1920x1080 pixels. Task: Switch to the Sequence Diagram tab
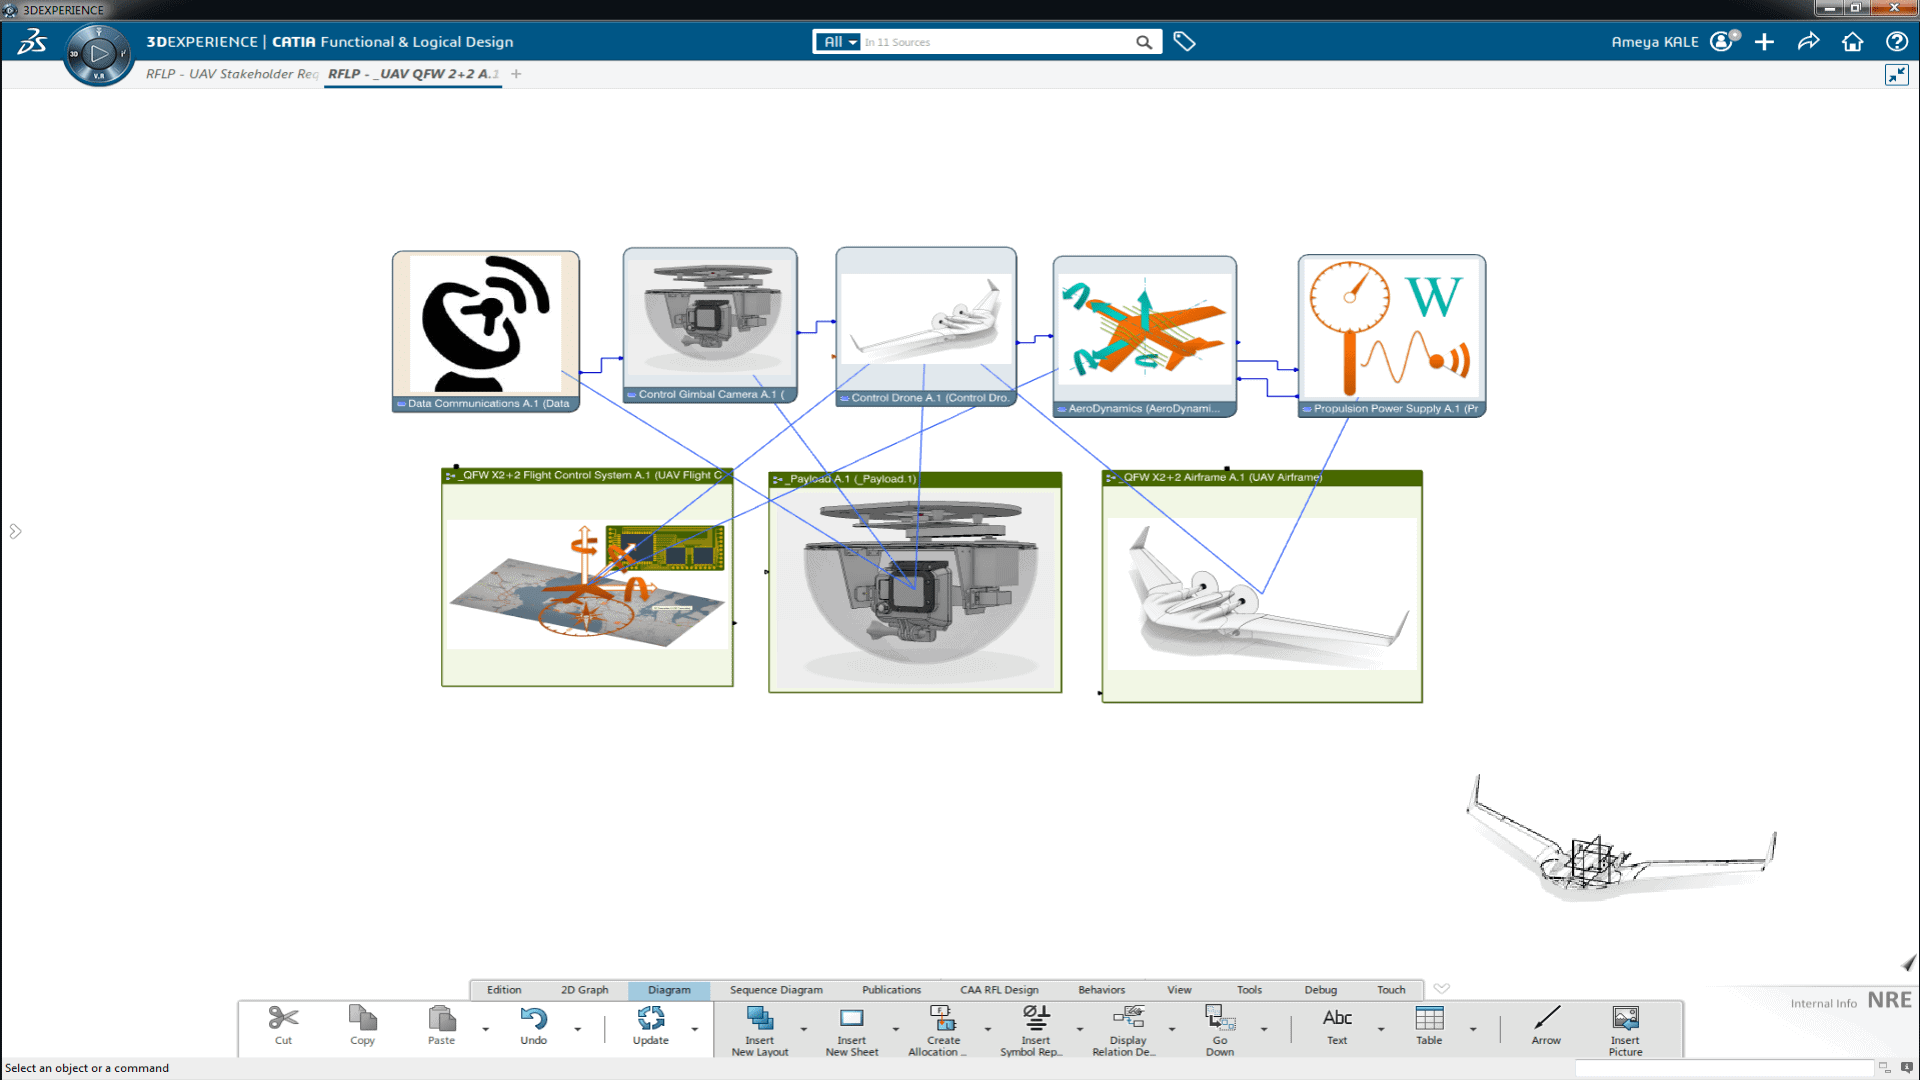coord(776,990)
